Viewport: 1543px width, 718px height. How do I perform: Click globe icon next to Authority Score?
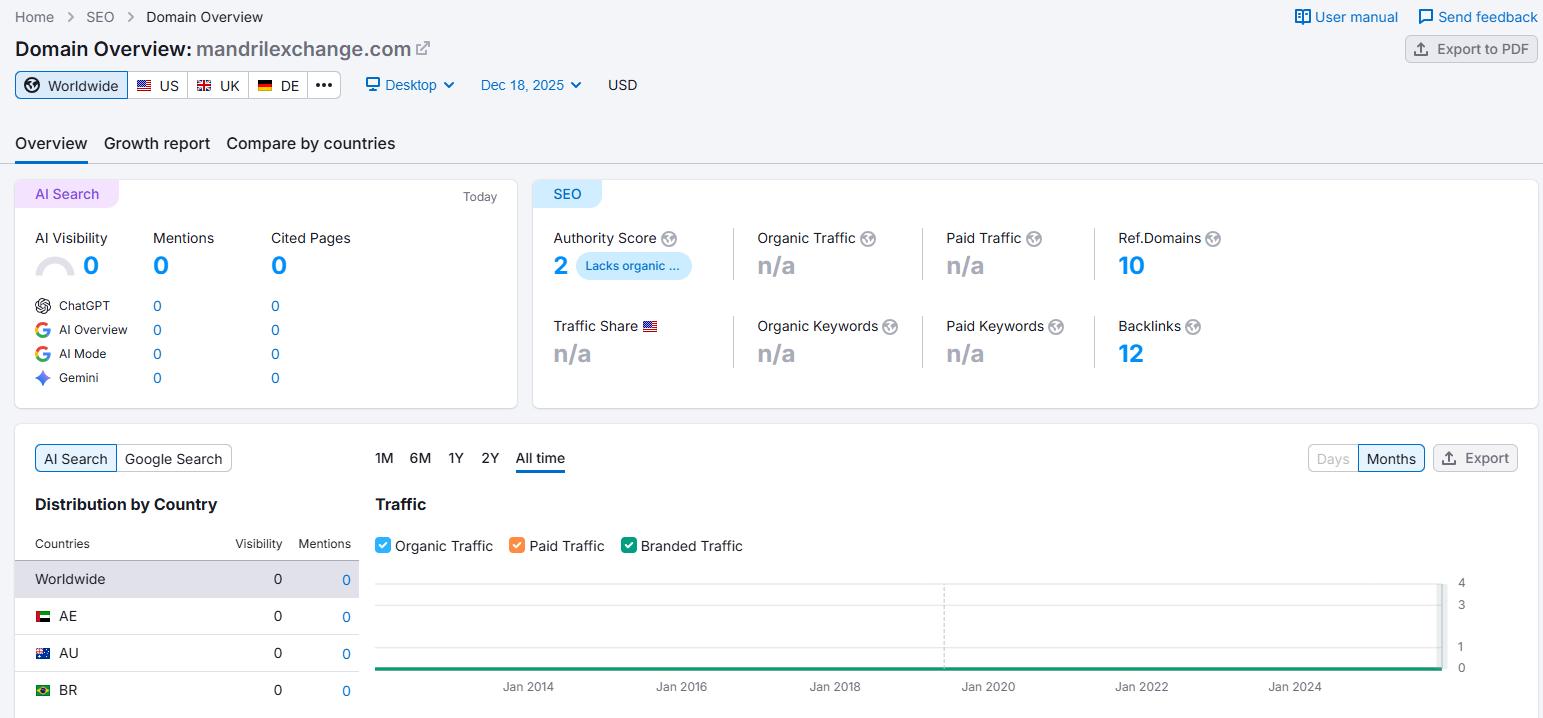click(669, 239)
